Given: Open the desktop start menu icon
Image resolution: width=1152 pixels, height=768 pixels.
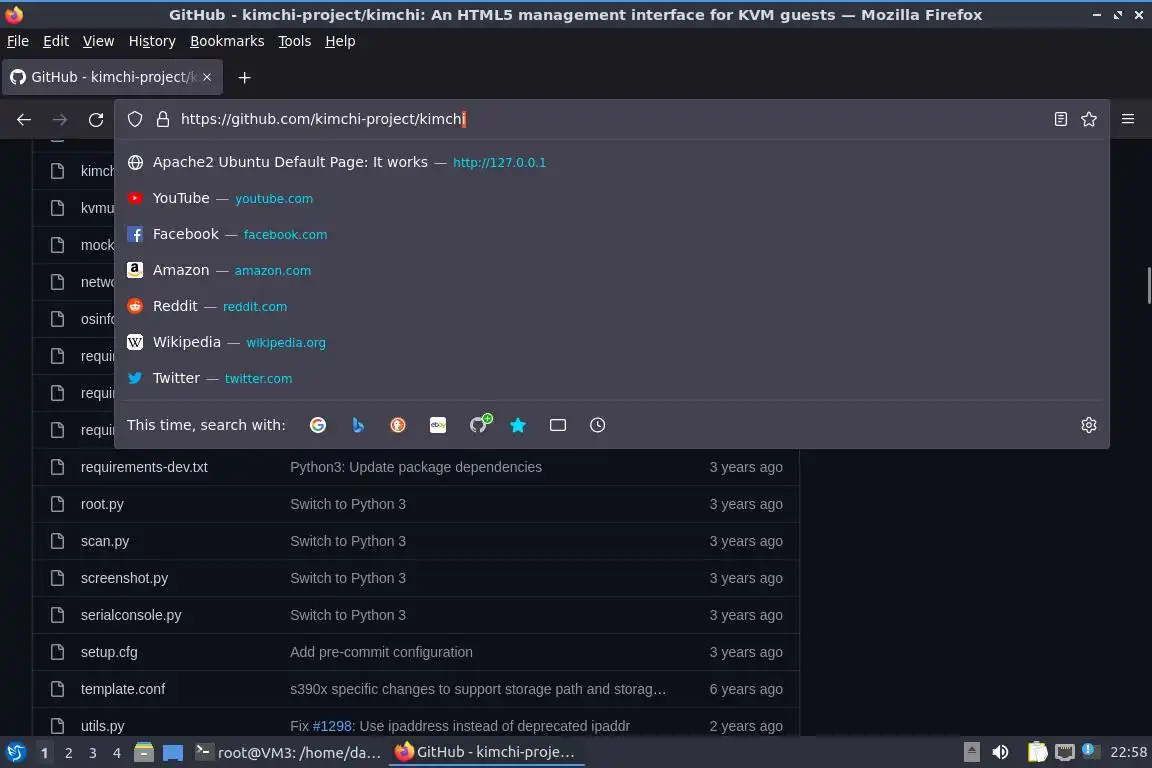Looking at the screenshot, I should pos(15,753).
